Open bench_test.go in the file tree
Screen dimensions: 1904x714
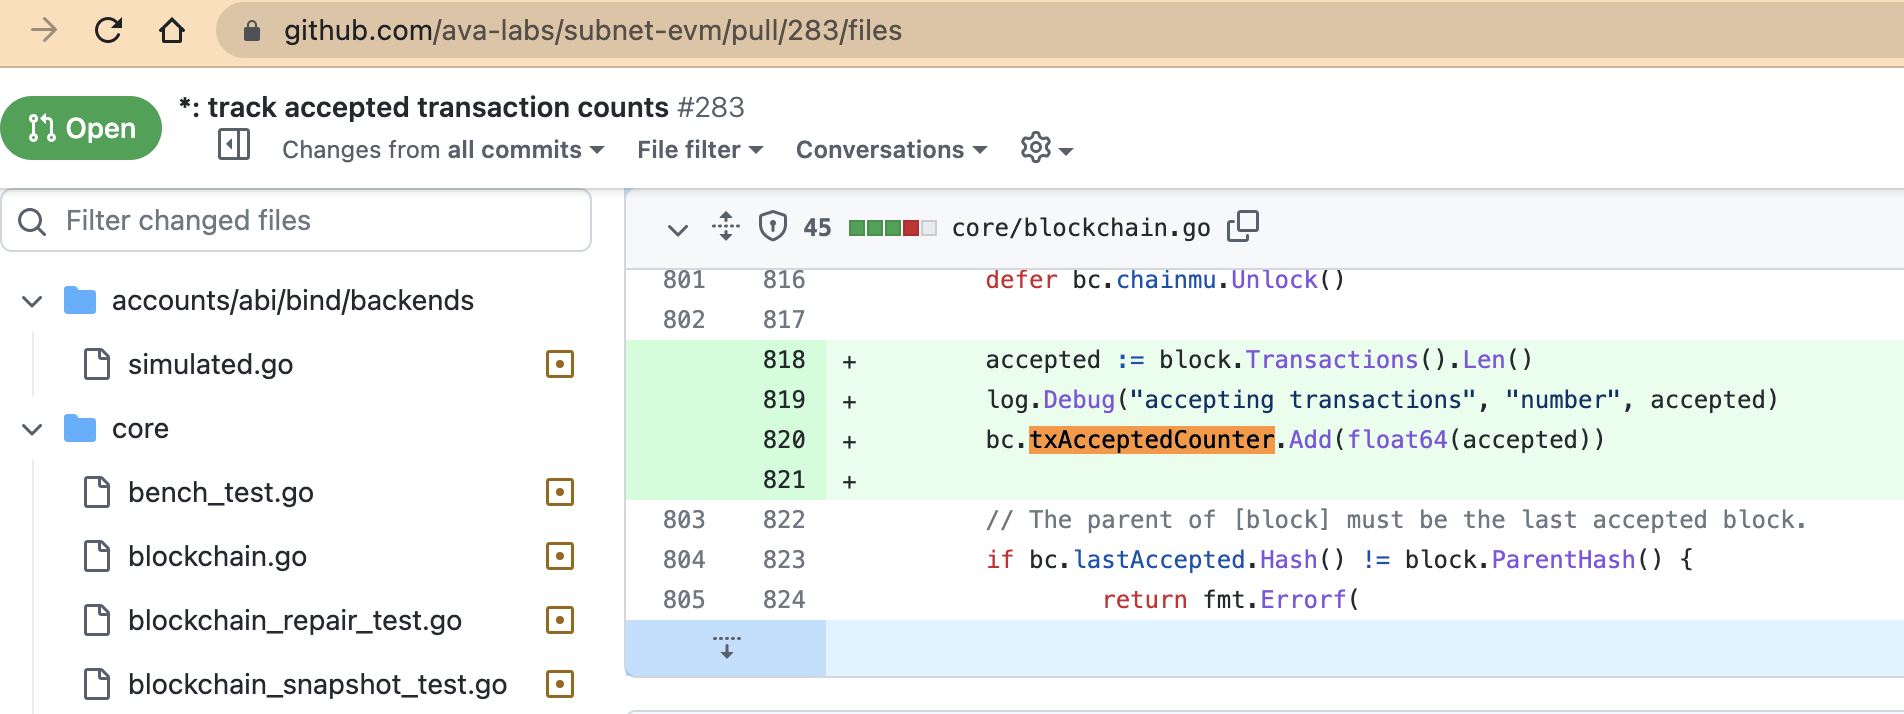click(x=221, y=493)
